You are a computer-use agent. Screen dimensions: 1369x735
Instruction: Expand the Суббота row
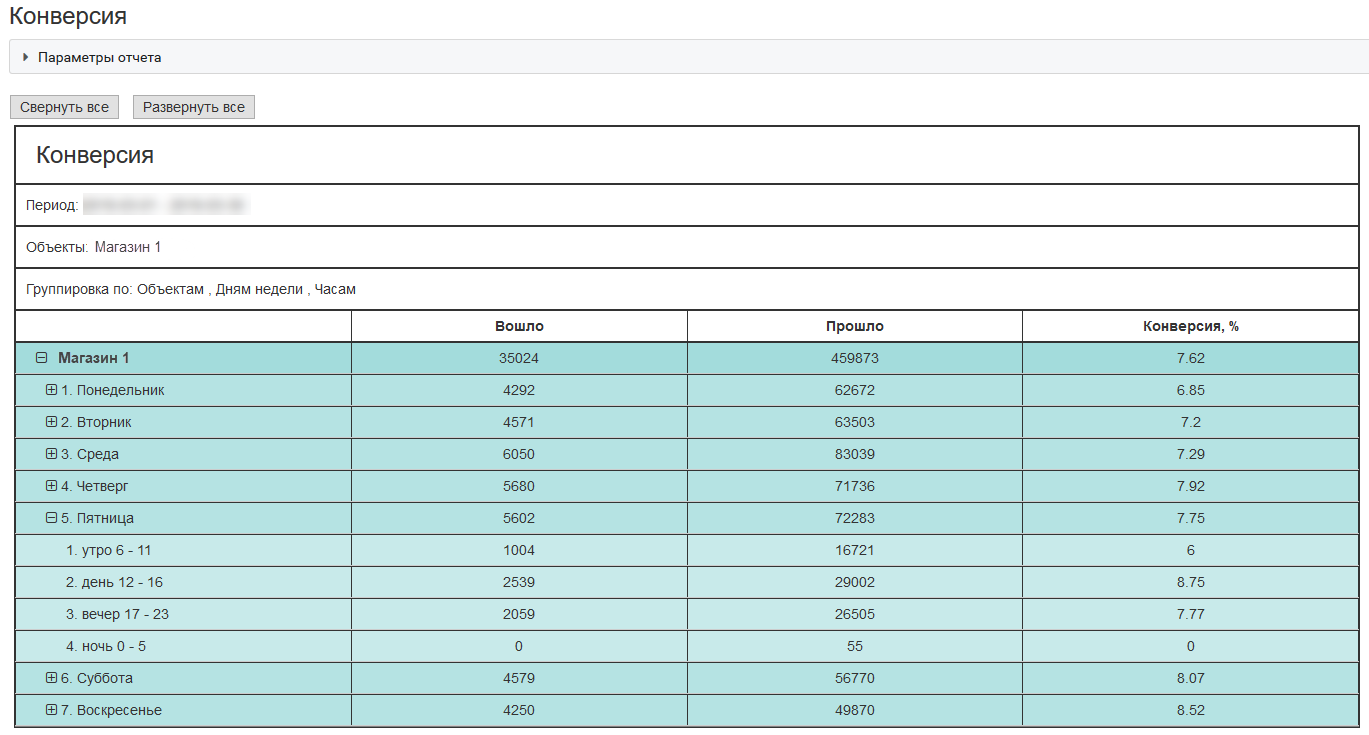(x=51, y=678)
